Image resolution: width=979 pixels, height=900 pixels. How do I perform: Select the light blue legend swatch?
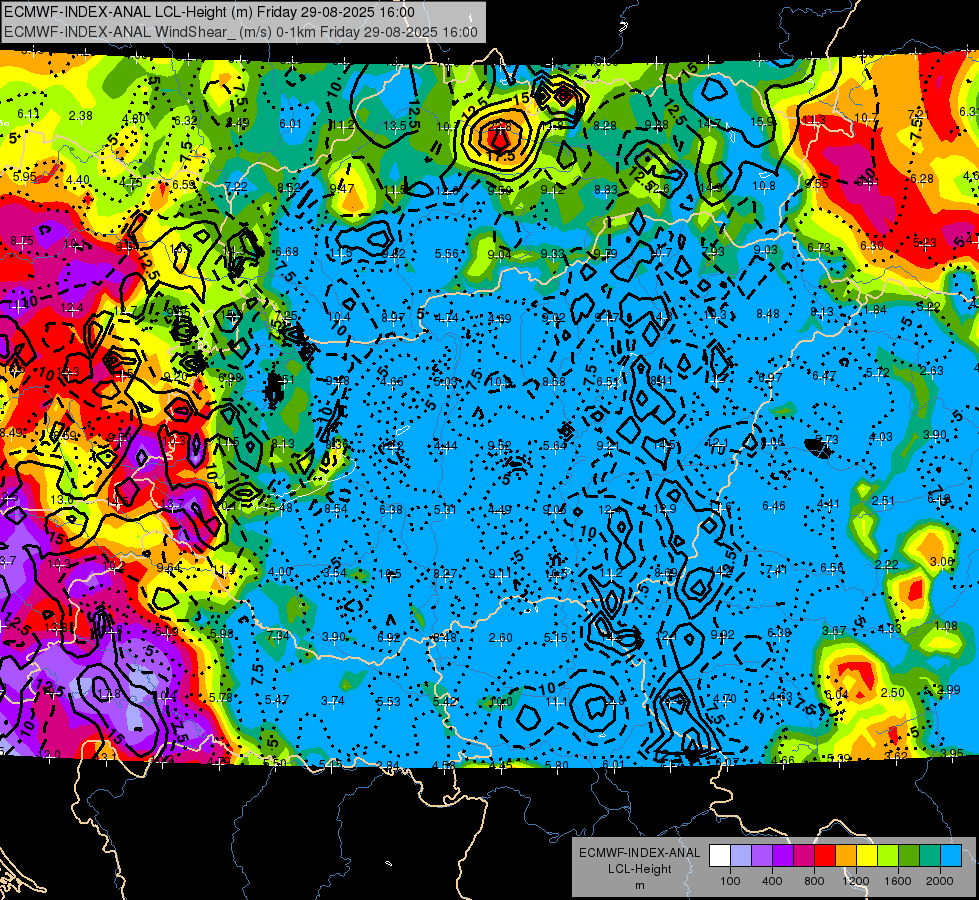pos(951,856)
